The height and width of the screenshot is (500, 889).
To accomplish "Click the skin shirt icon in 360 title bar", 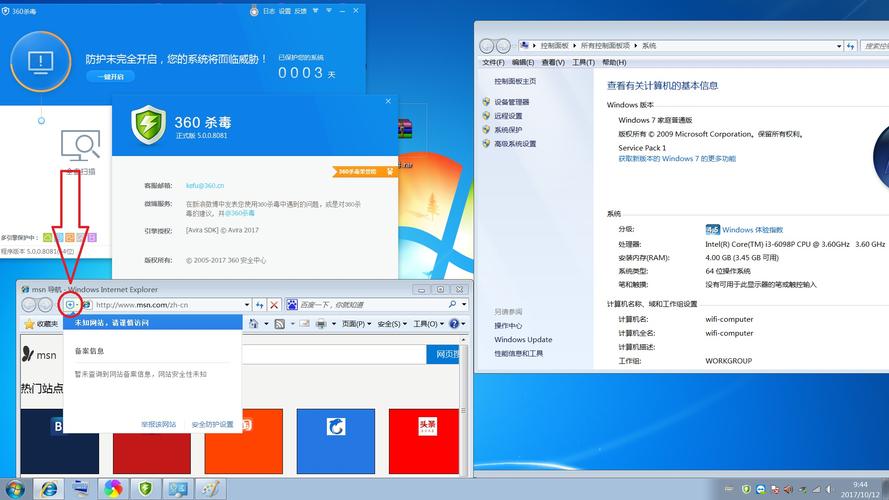I will 315,11.
